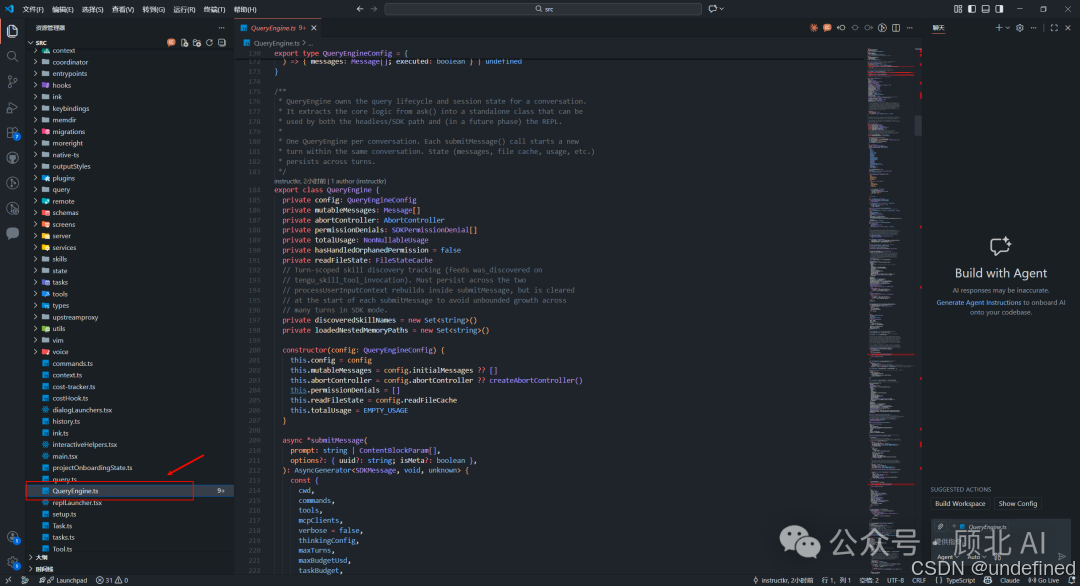This screenshot has width=1080, height=586.
Task: Click the src command center search box
Action: tap(543, 9)
